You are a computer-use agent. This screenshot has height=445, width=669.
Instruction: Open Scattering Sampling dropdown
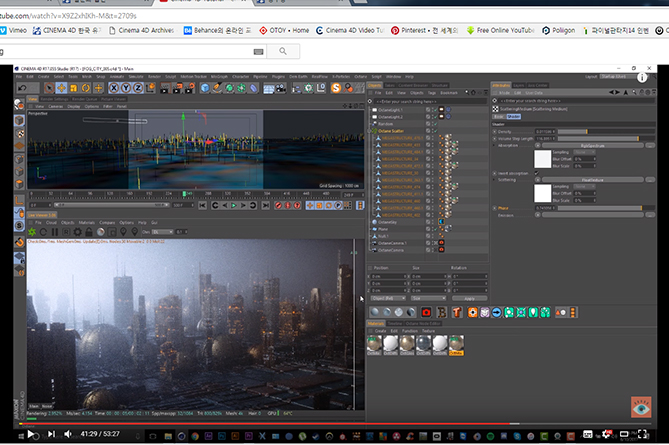[x=584, y=186]
